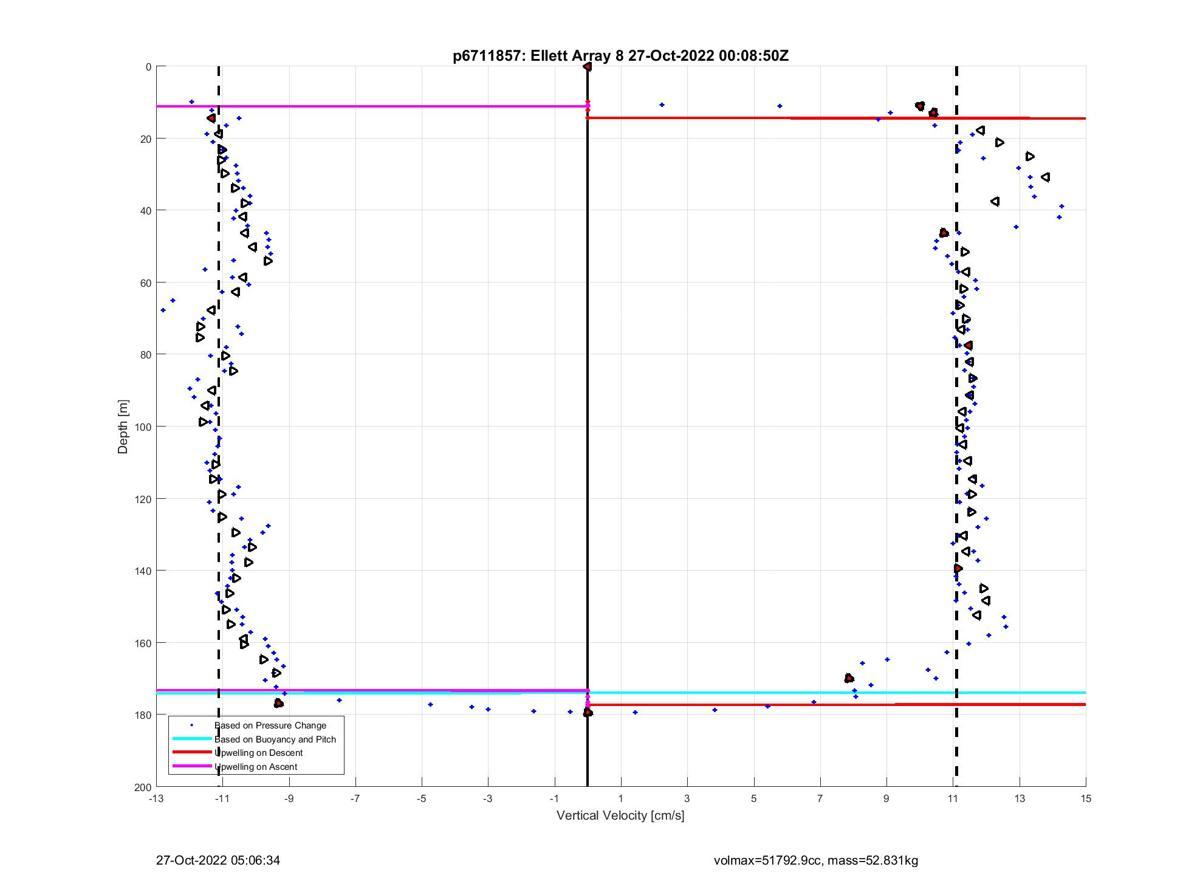Image resolution: width=1200 pixels, height=885 pixels.
Task: Click y-axis tick label '140'
Action: coord(142,571)
